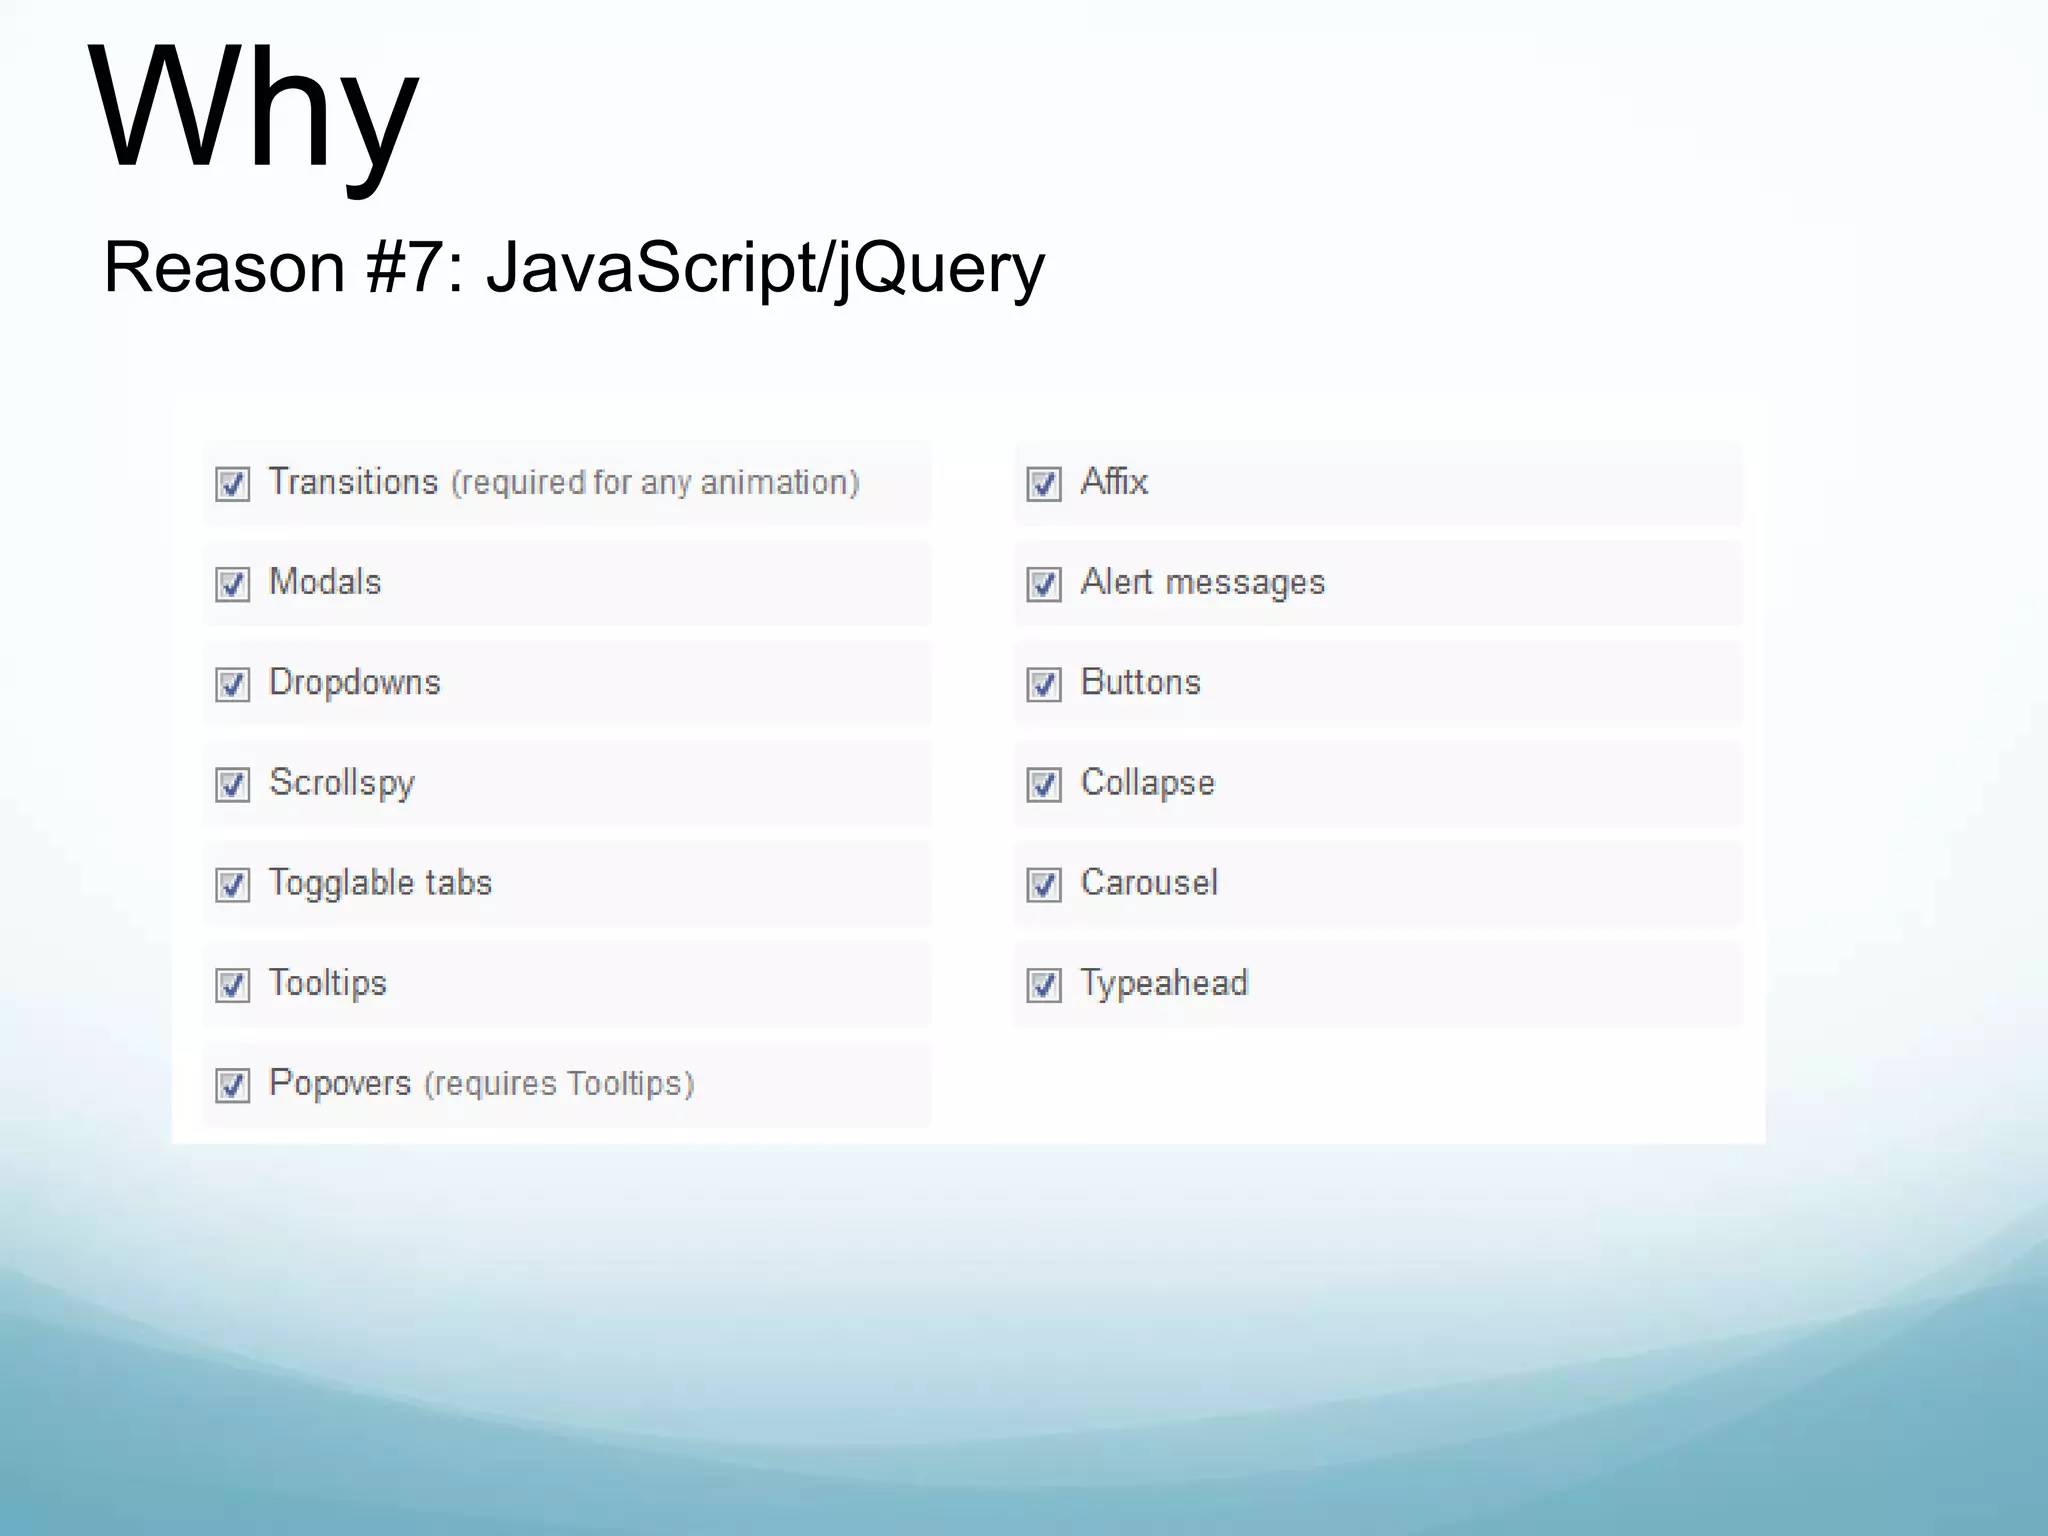Click the 'Affix' label
Image resolution: width=2048 pixels, height=1536 pixels.
pyautogui.click(x=1115, y=482)
